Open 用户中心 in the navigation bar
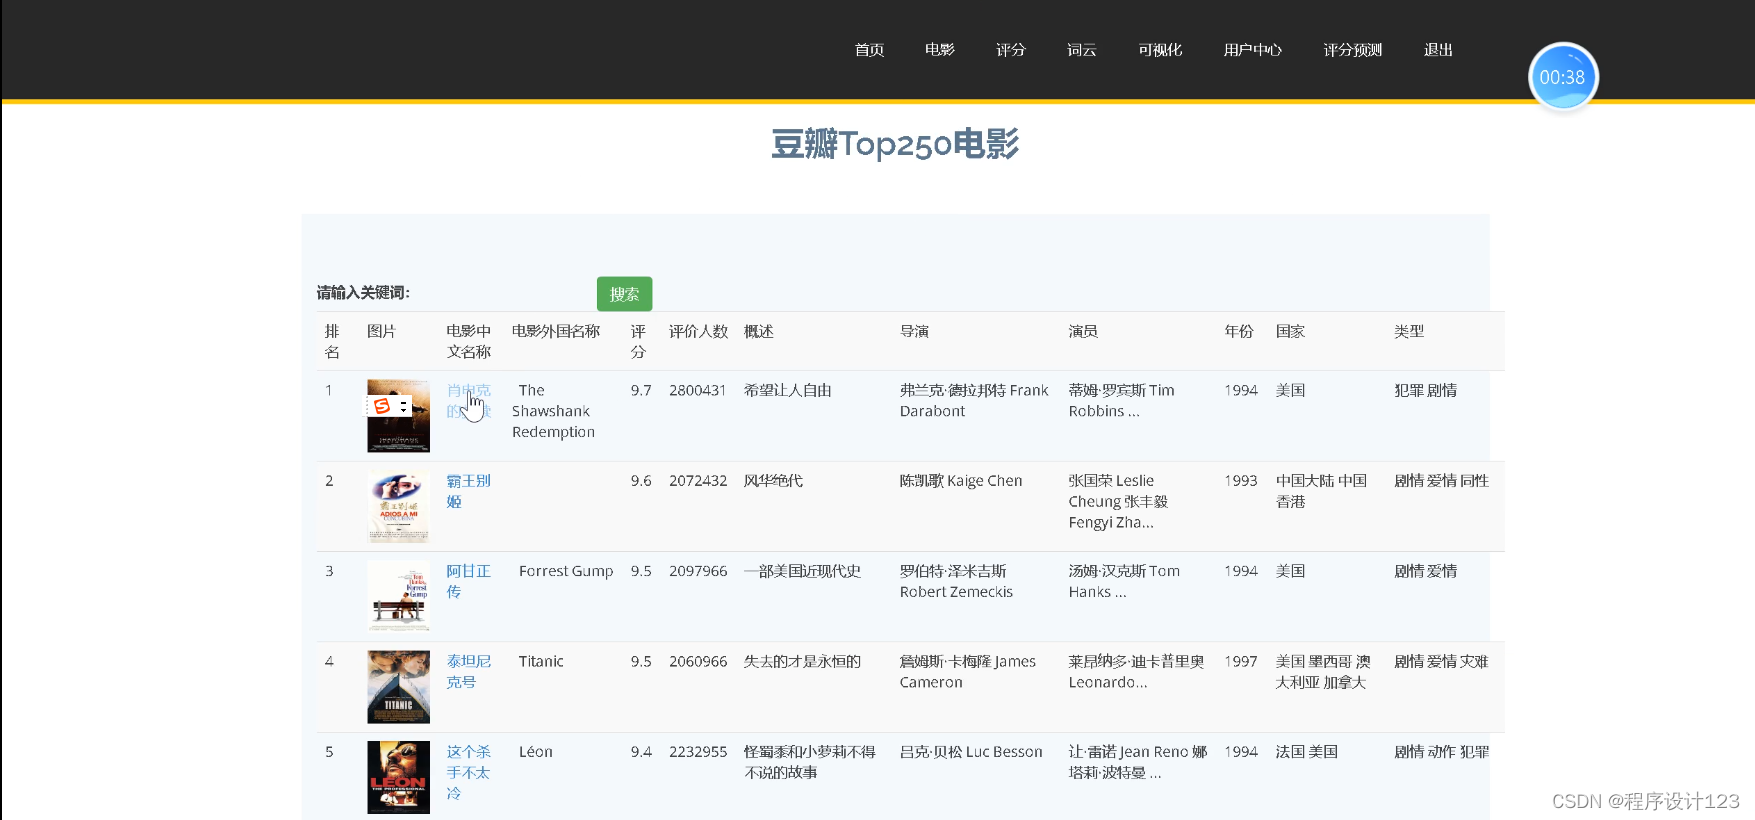1755x820 pixels. (x=1252, y=50)
